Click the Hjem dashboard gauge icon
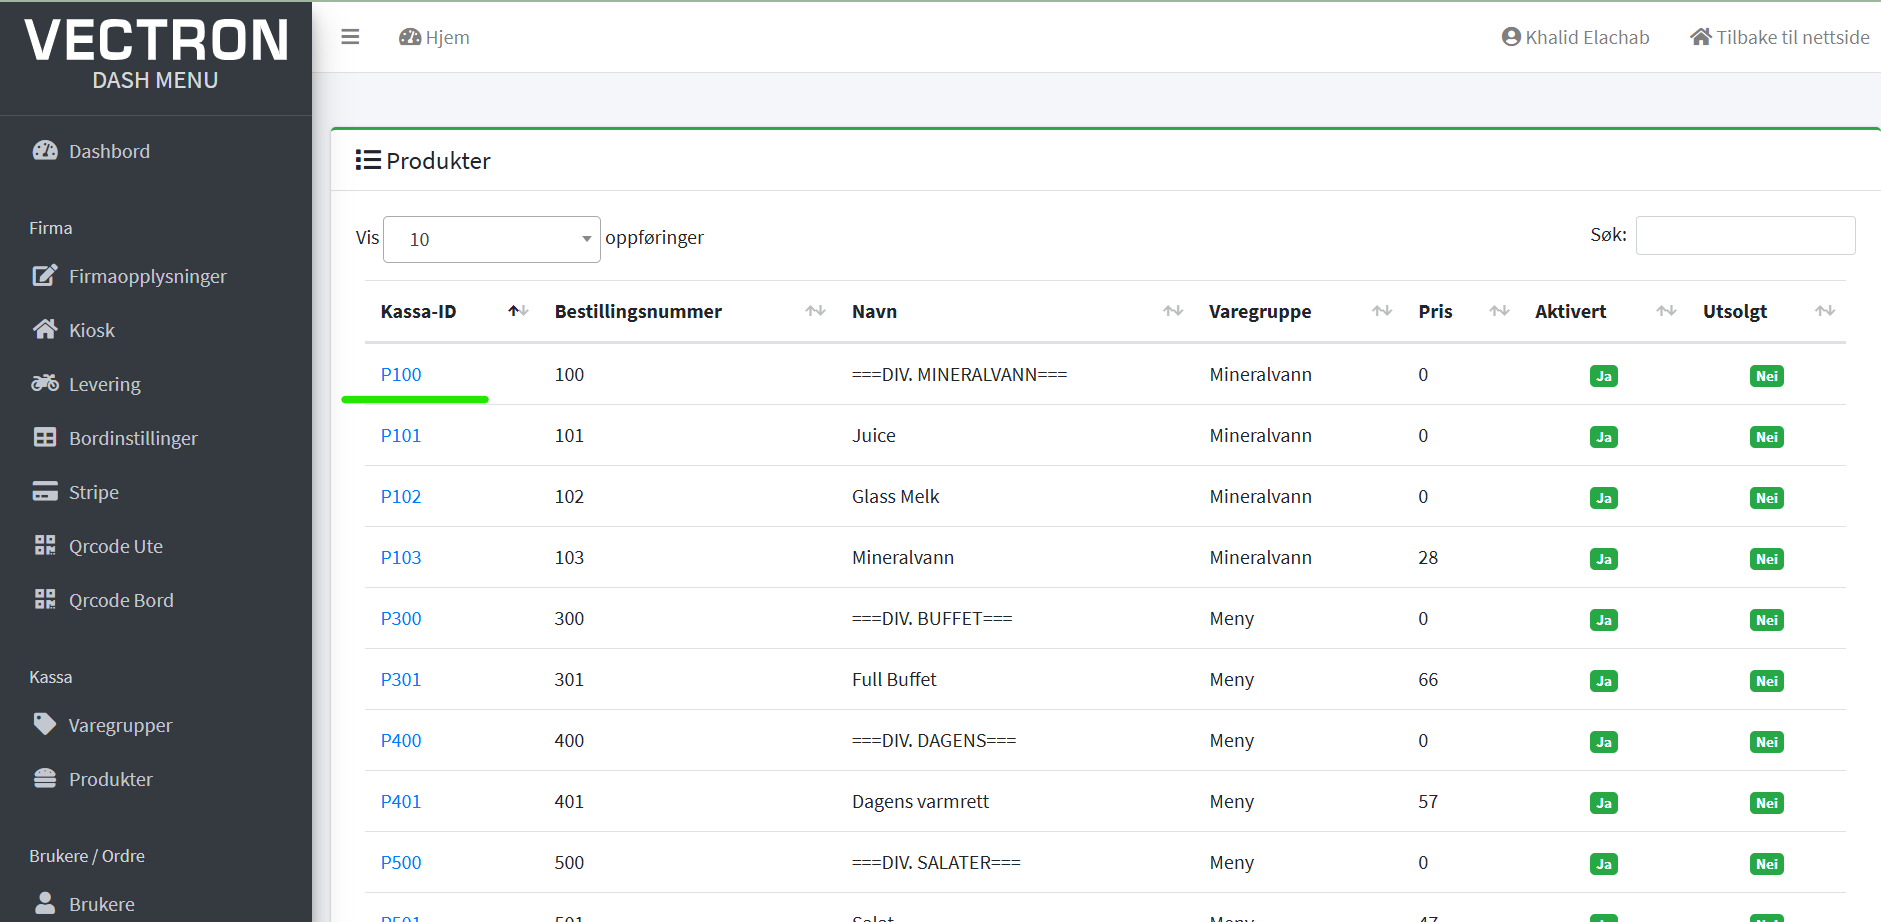 pyautogui.click(x=410, y=37)
